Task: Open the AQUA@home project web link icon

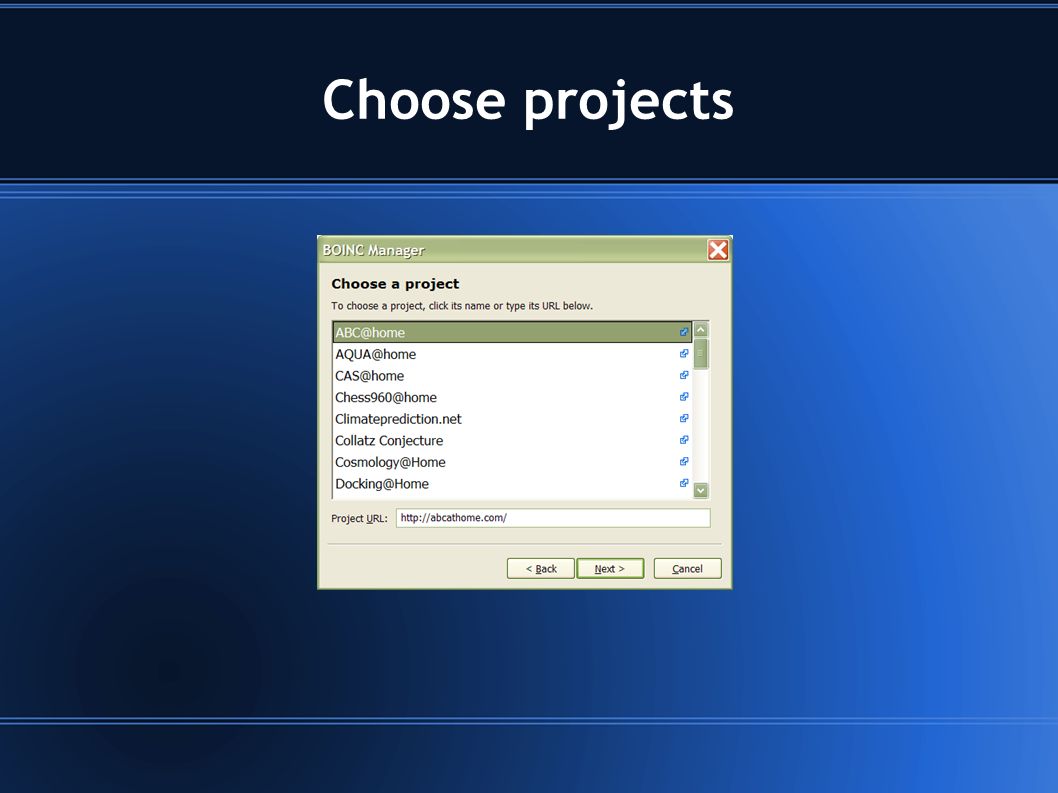Action: 684,354
